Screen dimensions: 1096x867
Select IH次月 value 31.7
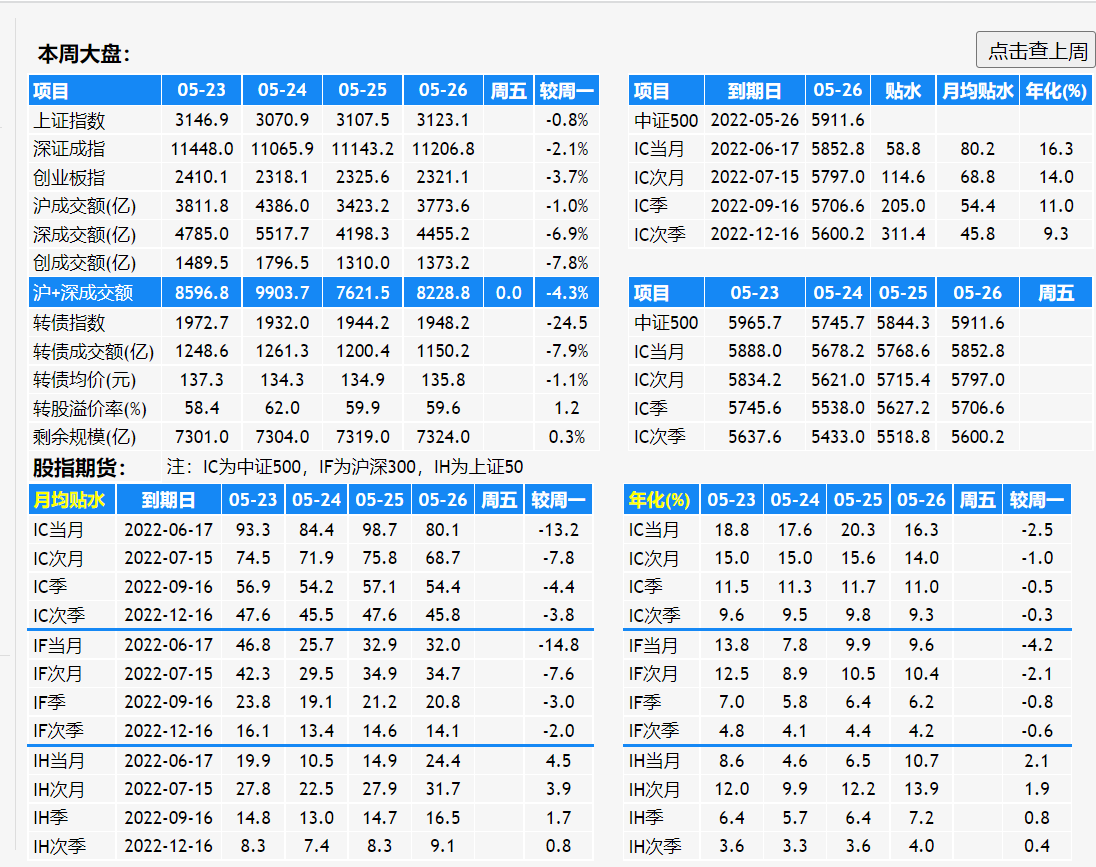pos(443,789)
